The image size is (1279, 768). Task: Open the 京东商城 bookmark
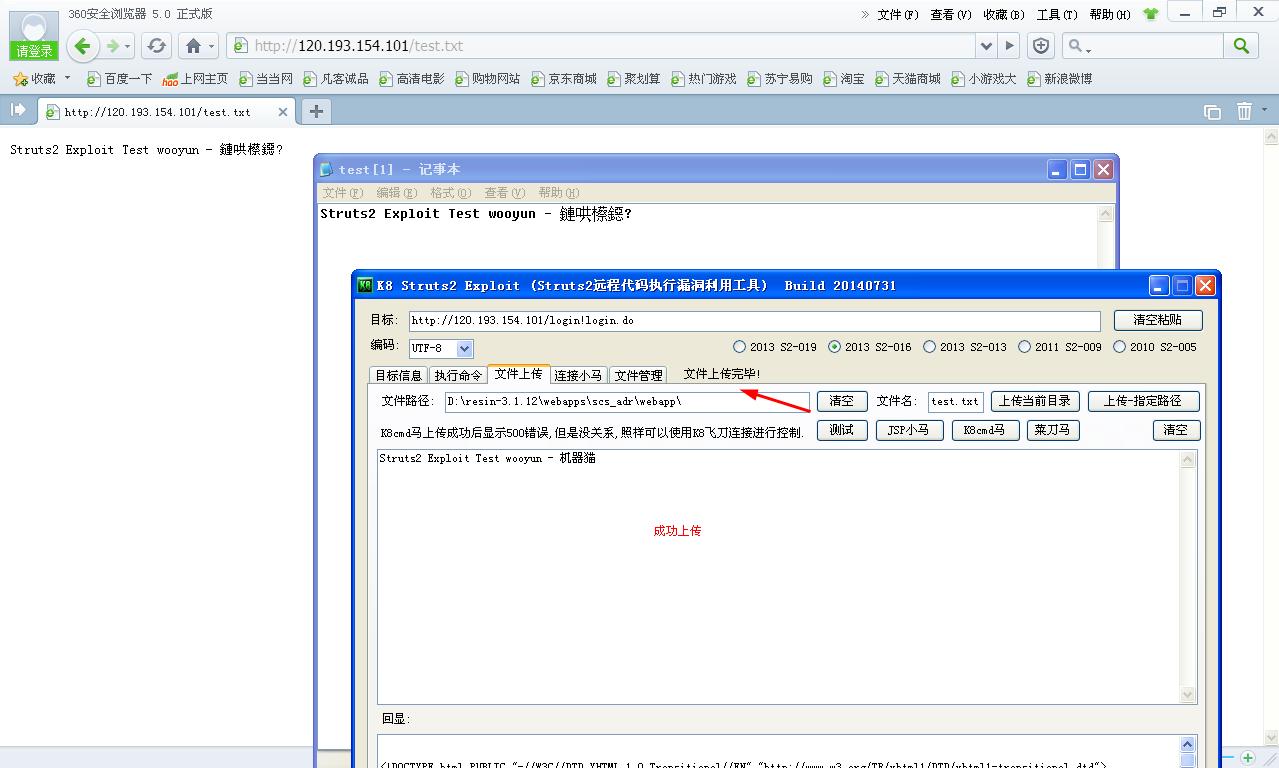coord(564,78)
